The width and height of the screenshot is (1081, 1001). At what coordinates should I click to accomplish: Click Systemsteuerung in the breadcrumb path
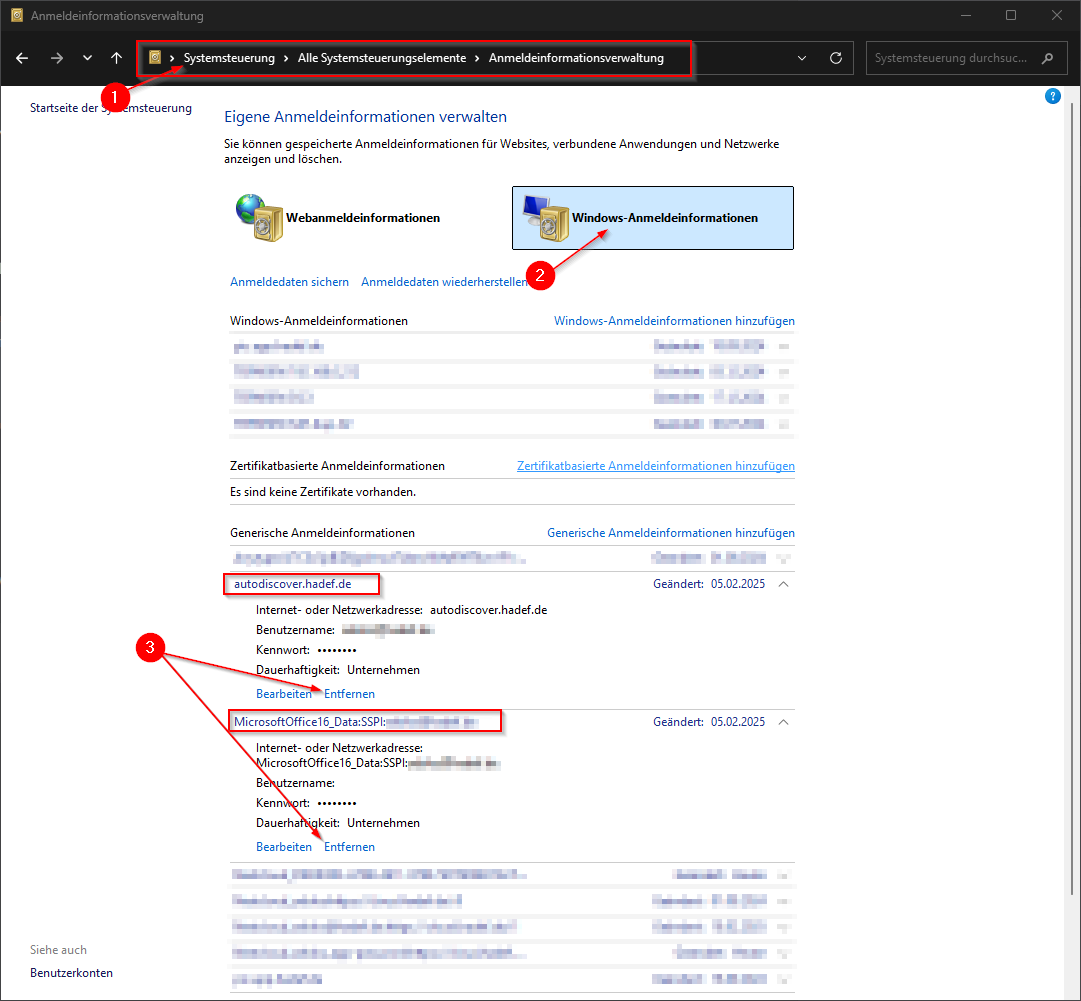tap(229, 58)
